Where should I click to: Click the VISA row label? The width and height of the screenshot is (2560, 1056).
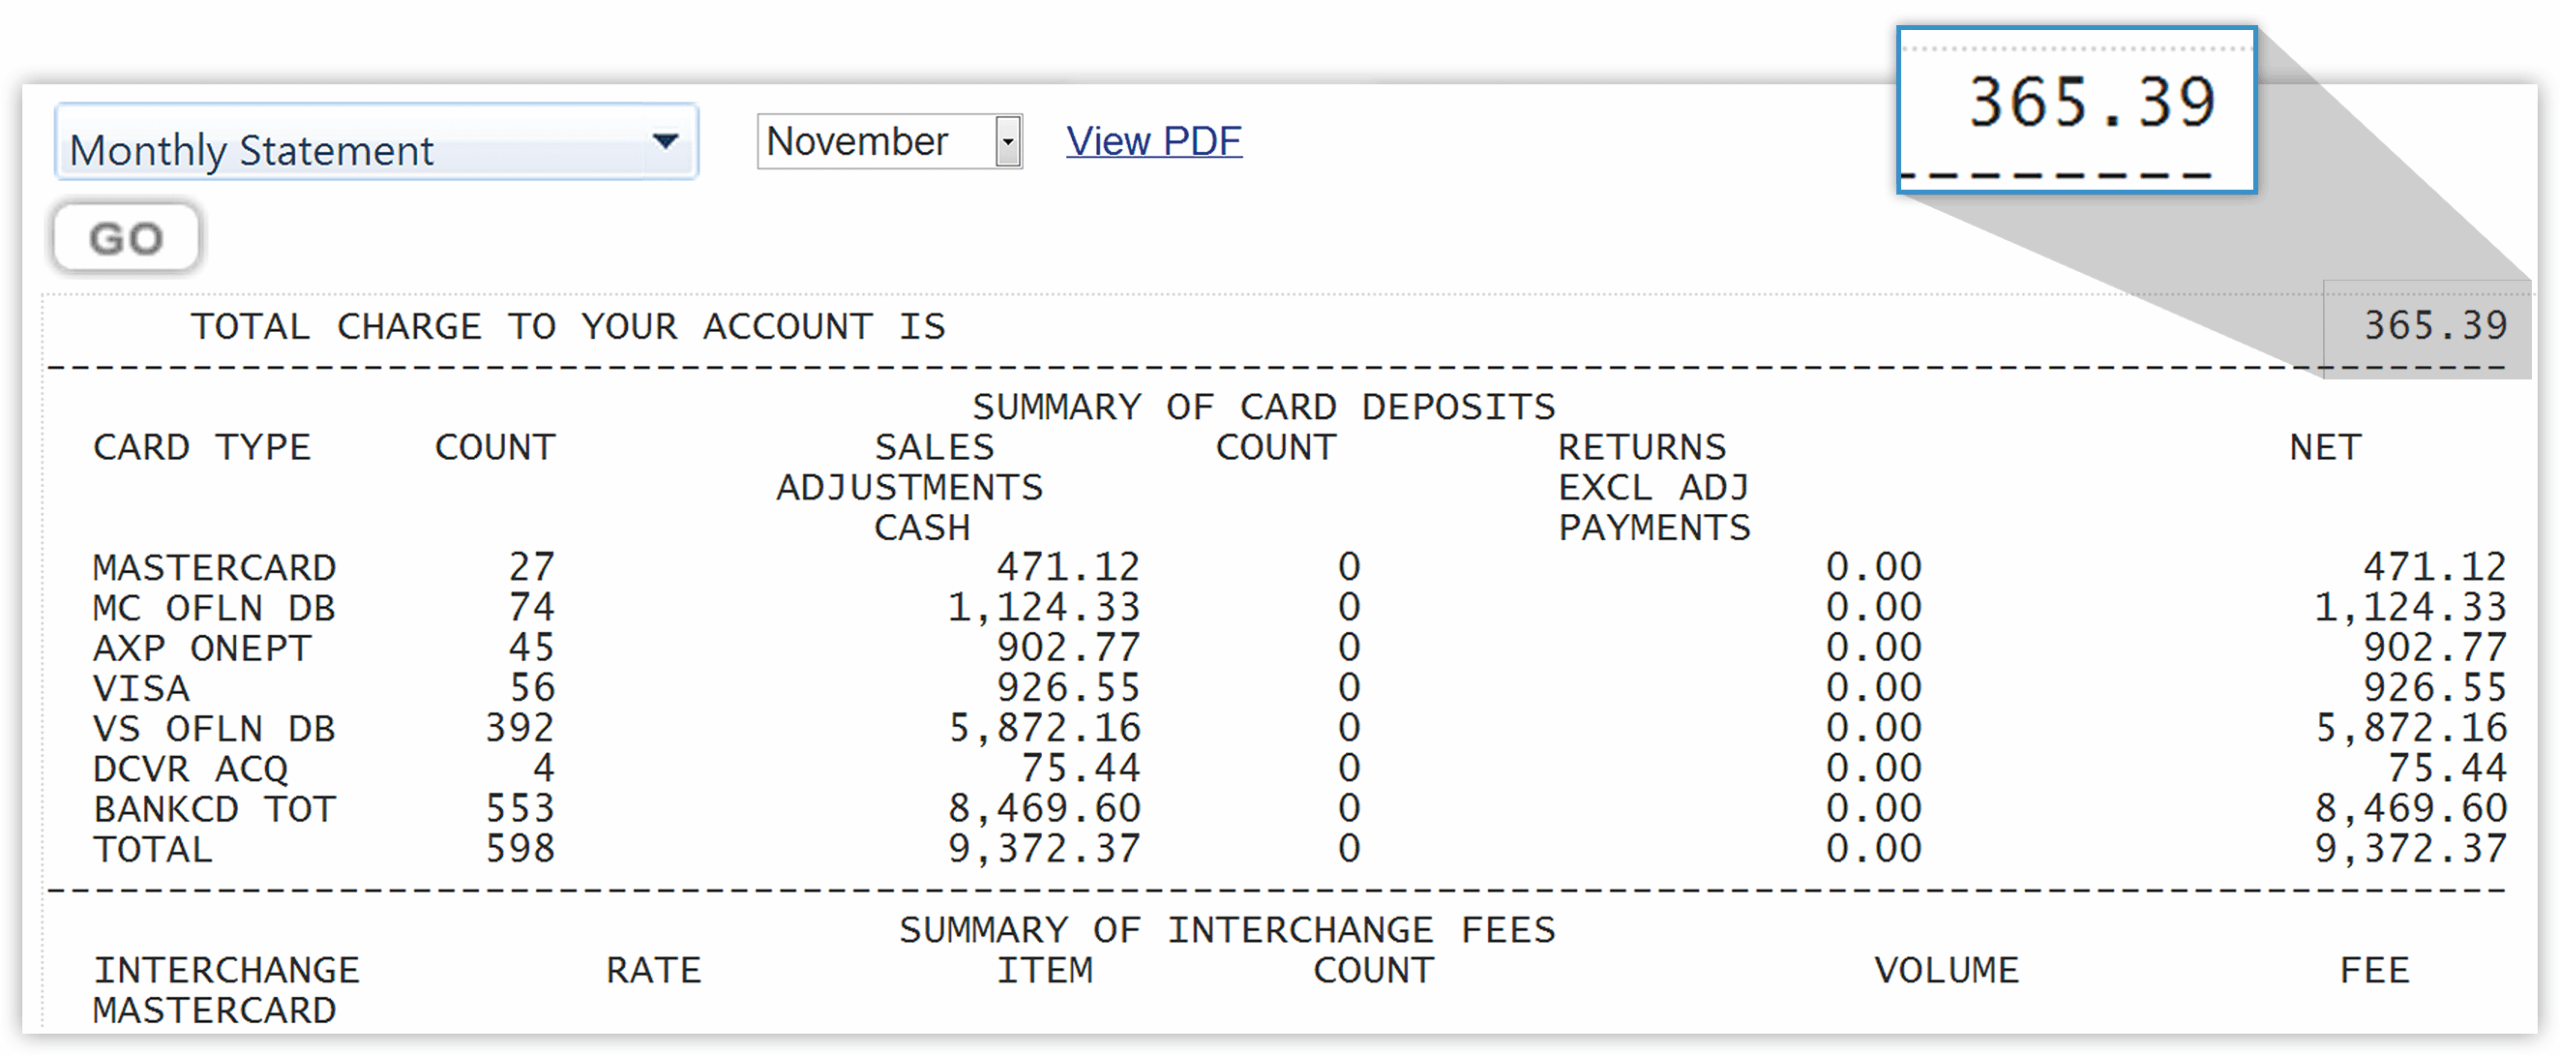(141, 688)
